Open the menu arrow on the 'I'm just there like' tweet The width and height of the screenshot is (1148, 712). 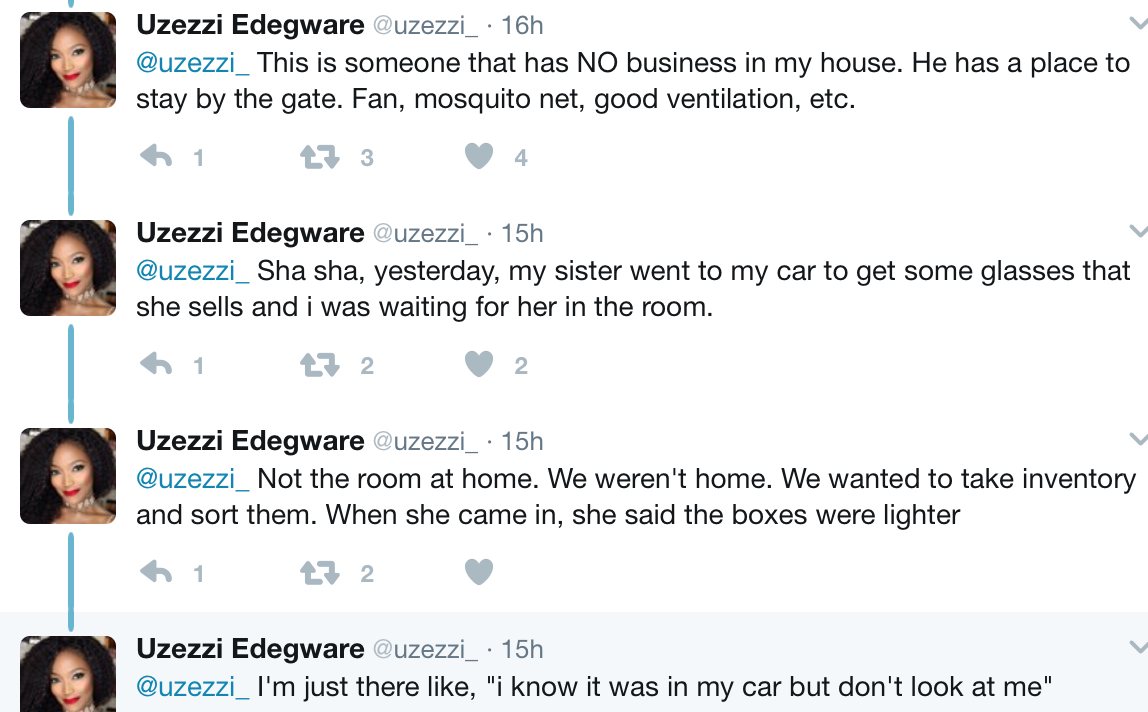coord(1137,647)
